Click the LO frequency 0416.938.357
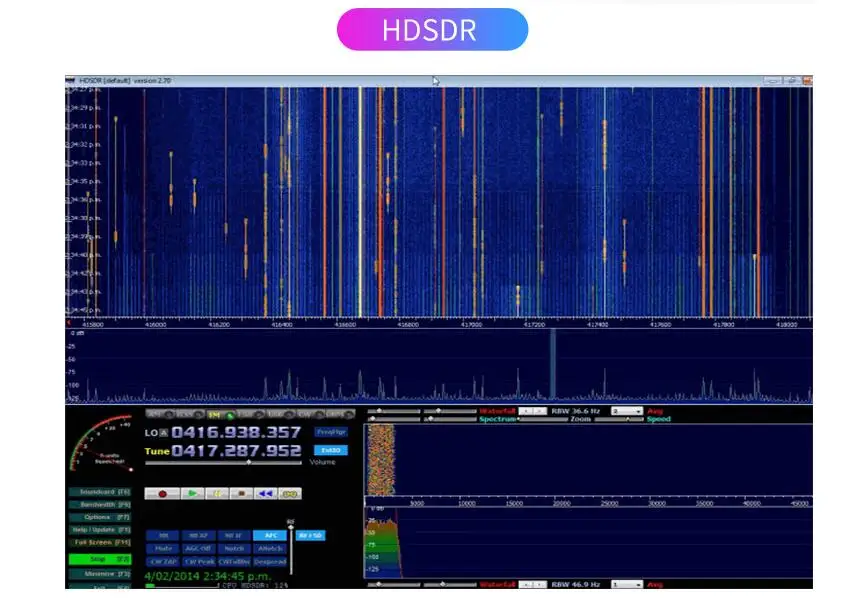Screen dimensions: 861x599 pos(236,433)
